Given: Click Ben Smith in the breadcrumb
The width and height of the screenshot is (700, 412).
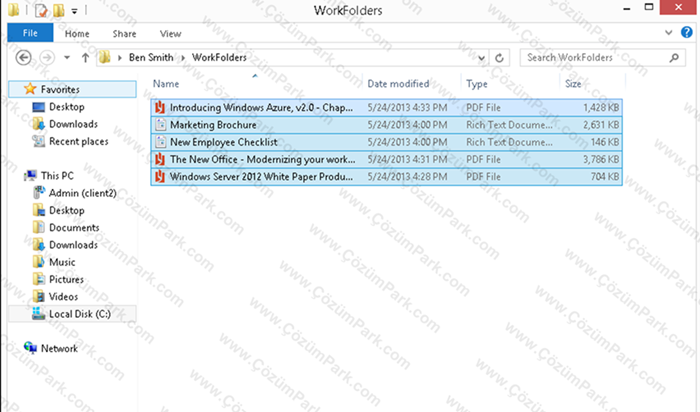Looking at the screenshot, I should point(151,57).
